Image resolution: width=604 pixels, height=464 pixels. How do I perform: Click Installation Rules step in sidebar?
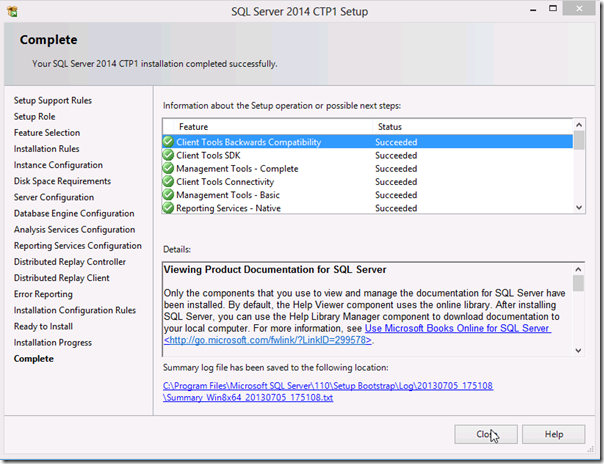click(x=47, y=149)
